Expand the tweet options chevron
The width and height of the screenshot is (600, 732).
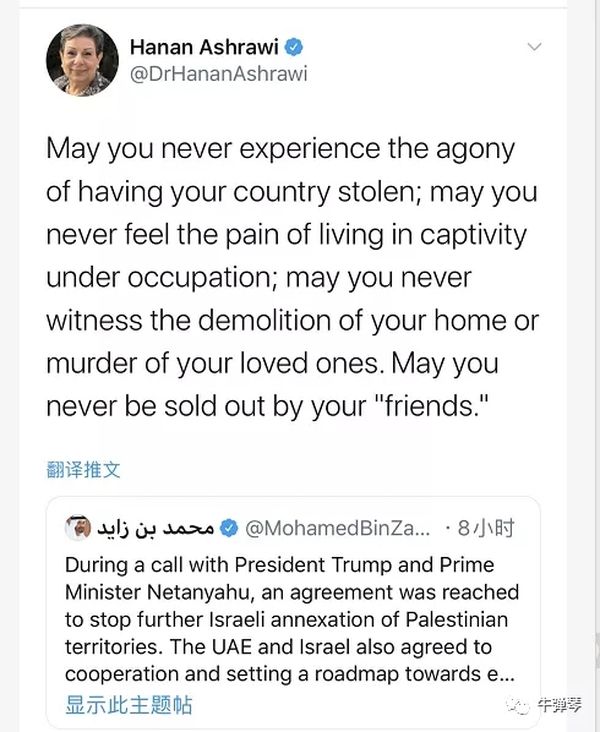(535, 47)
